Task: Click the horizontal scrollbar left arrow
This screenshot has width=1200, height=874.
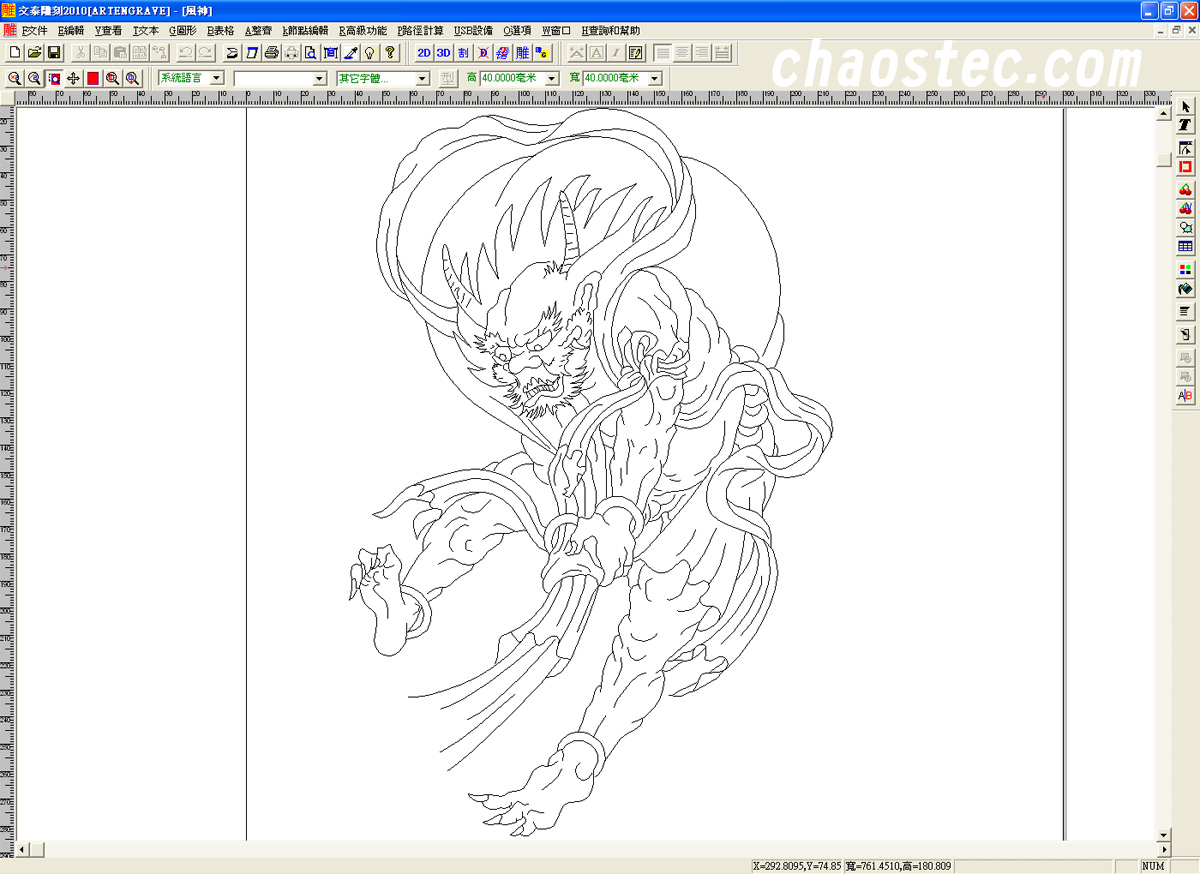Action: coord(23,850)
